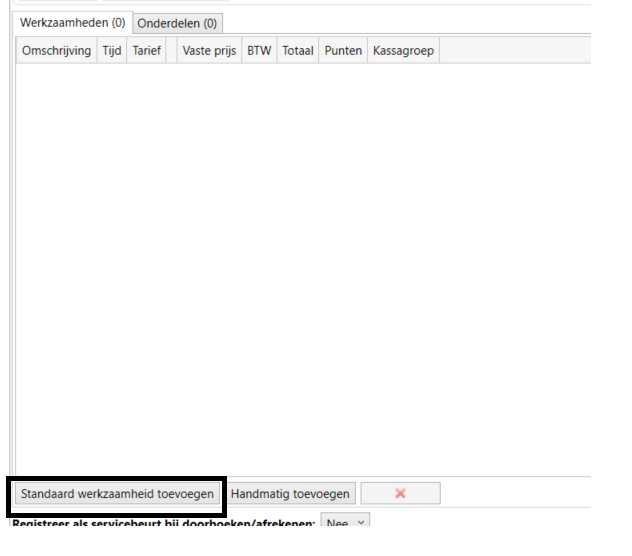Click the BTW column header
The image size is (632, 556).
(259, 51)
